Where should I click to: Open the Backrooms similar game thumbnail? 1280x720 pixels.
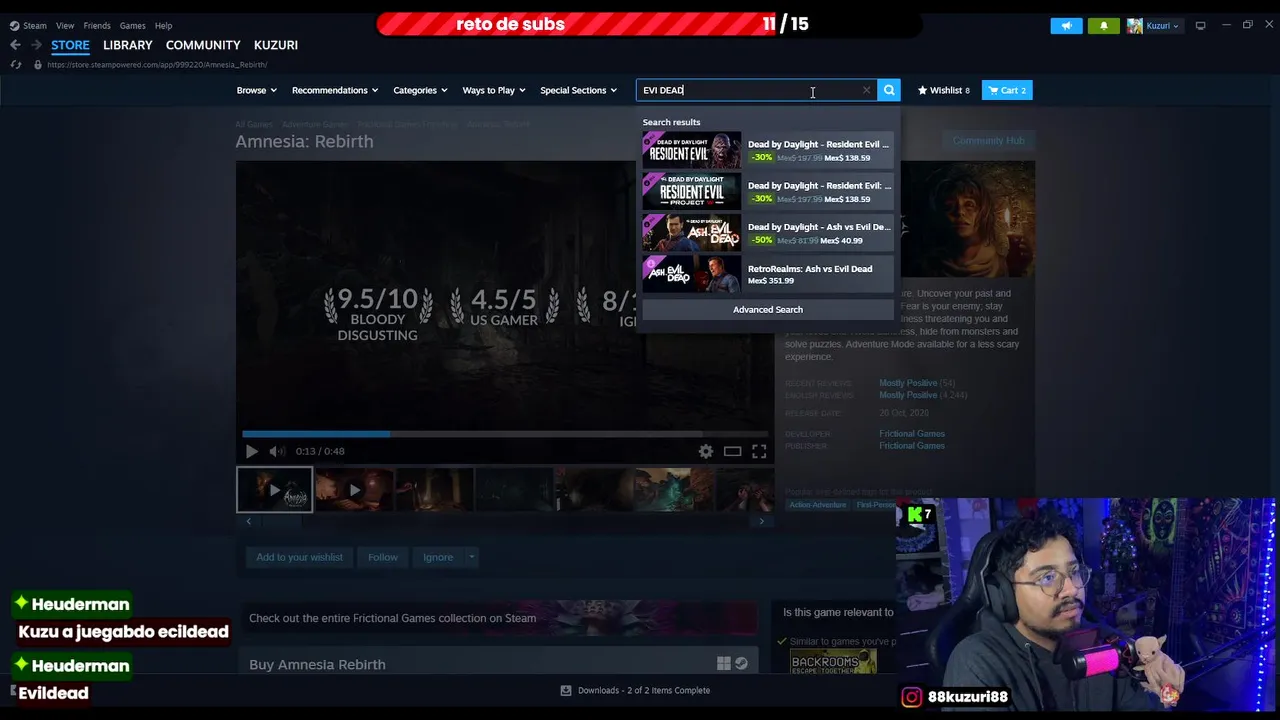833,662
